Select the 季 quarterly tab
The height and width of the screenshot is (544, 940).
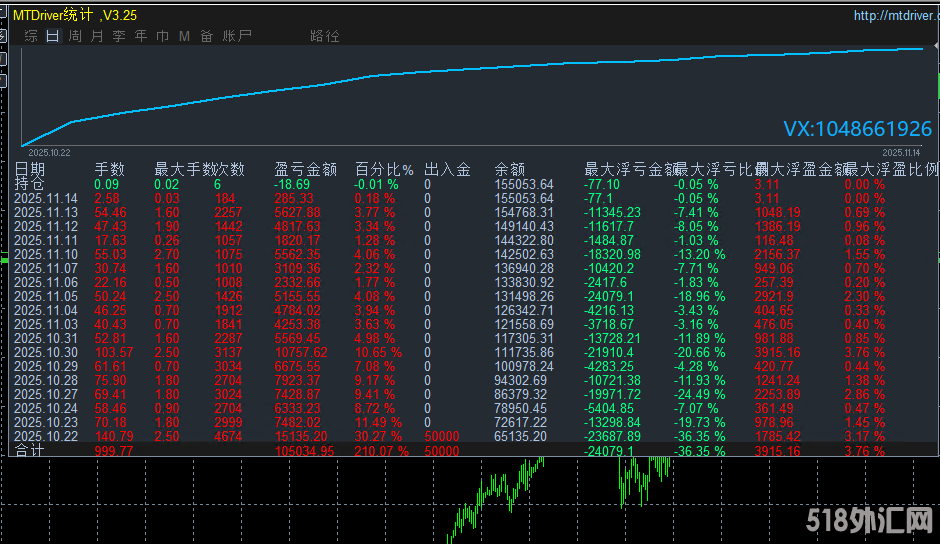(x=119, y=36)
